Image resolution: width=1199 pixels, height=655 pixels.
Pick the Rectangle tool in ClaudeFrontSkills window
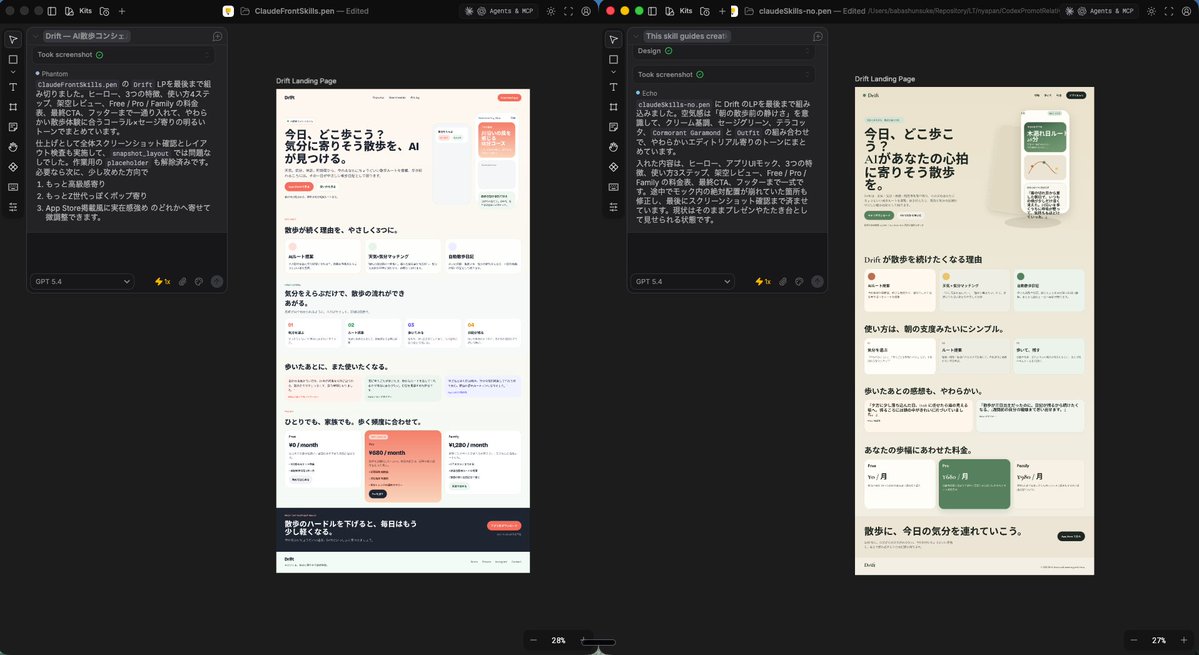[x=13, y=60]
